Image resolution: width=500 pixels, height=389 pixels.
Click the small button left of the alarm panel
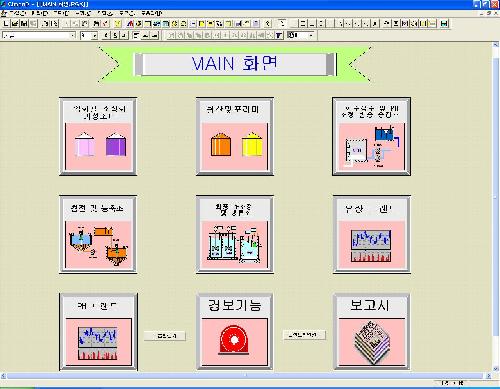click(165, 336)
